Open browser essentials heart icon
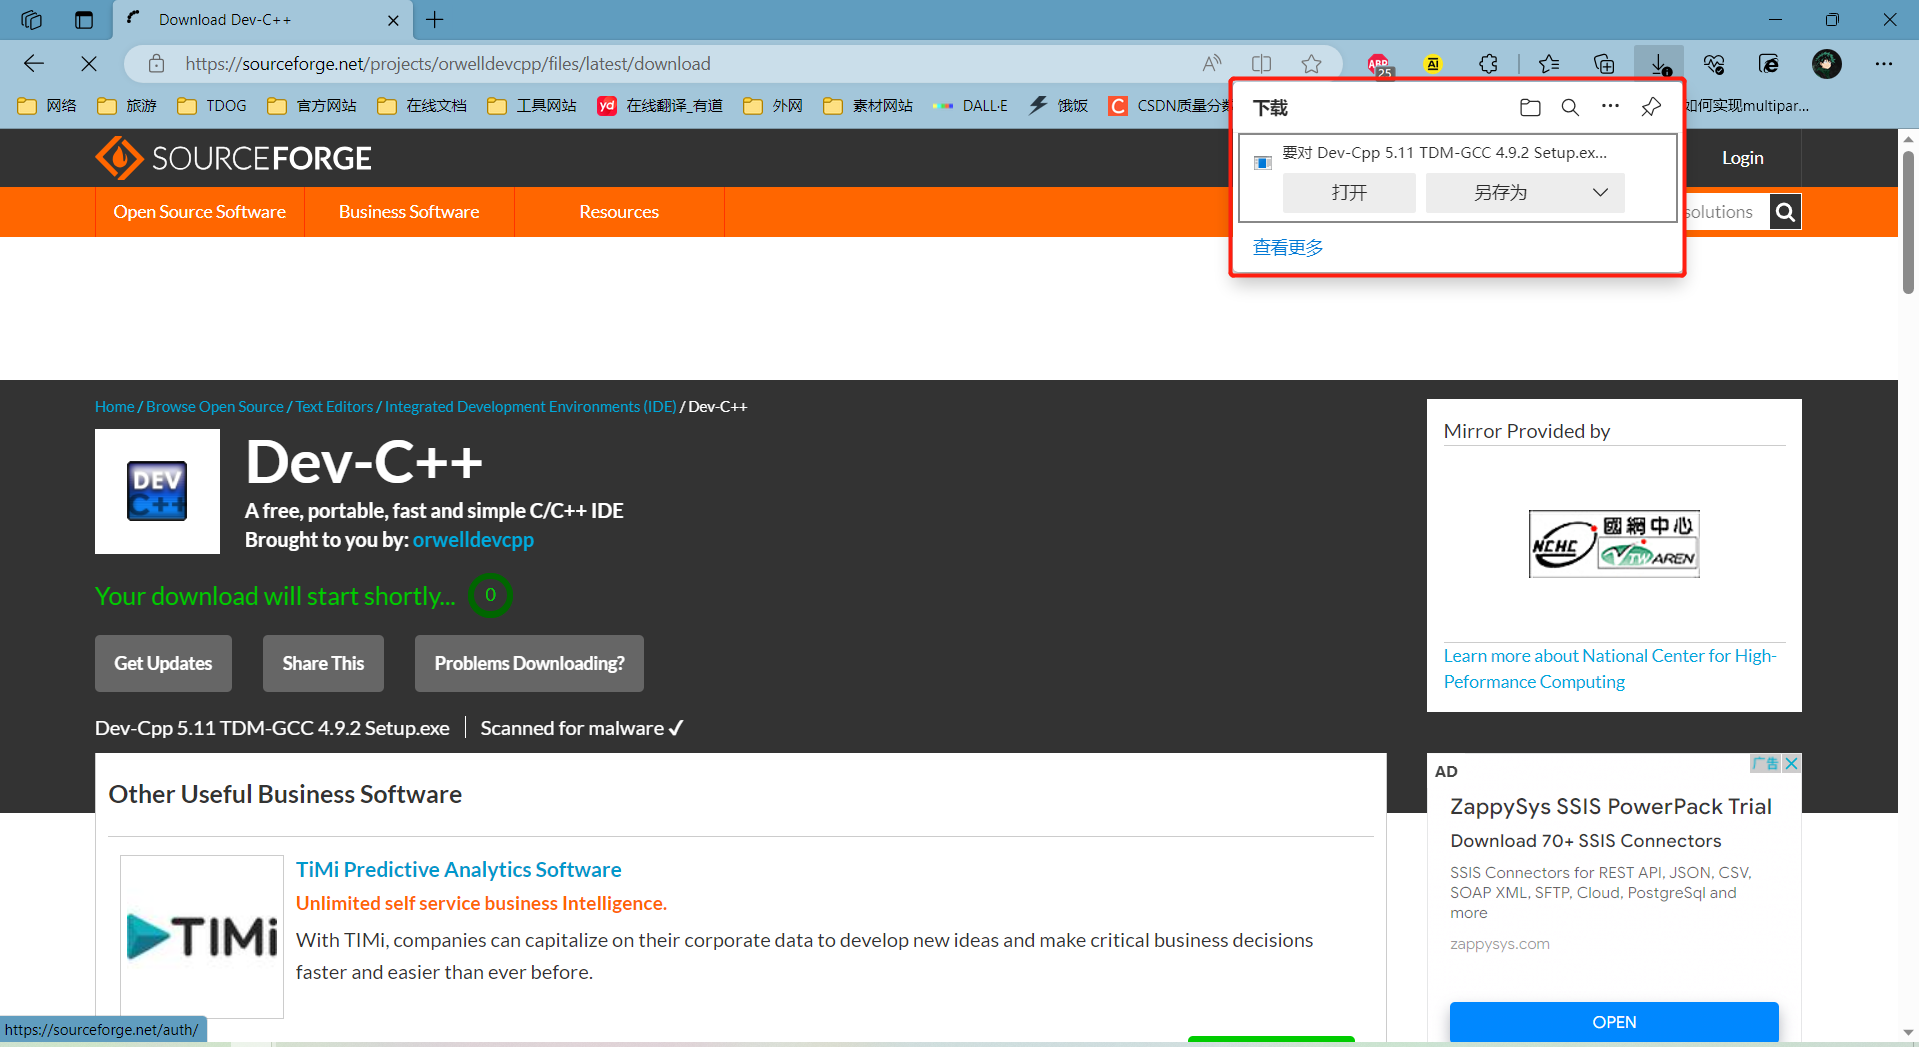Viewport: 1919px width, 1047px height. coord(1714,64)
